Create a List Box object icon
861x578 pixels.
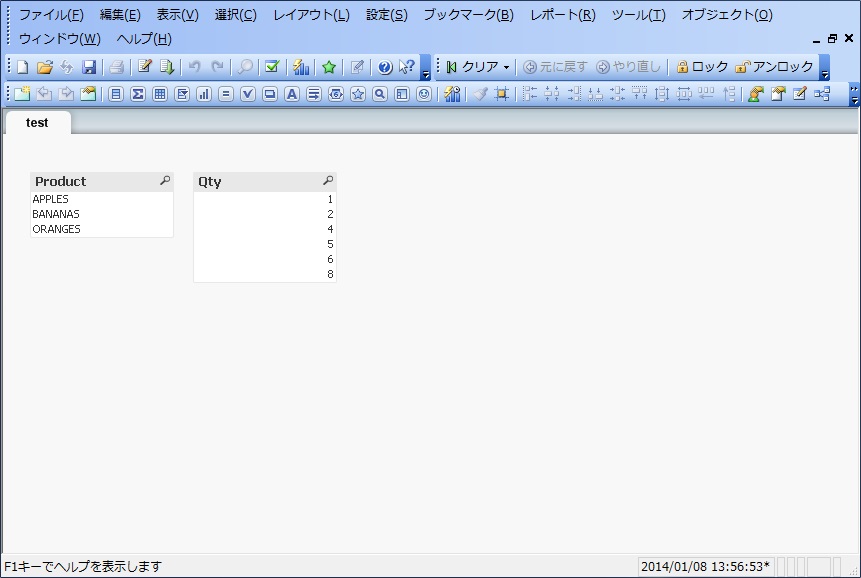click(x=116, y=94)
